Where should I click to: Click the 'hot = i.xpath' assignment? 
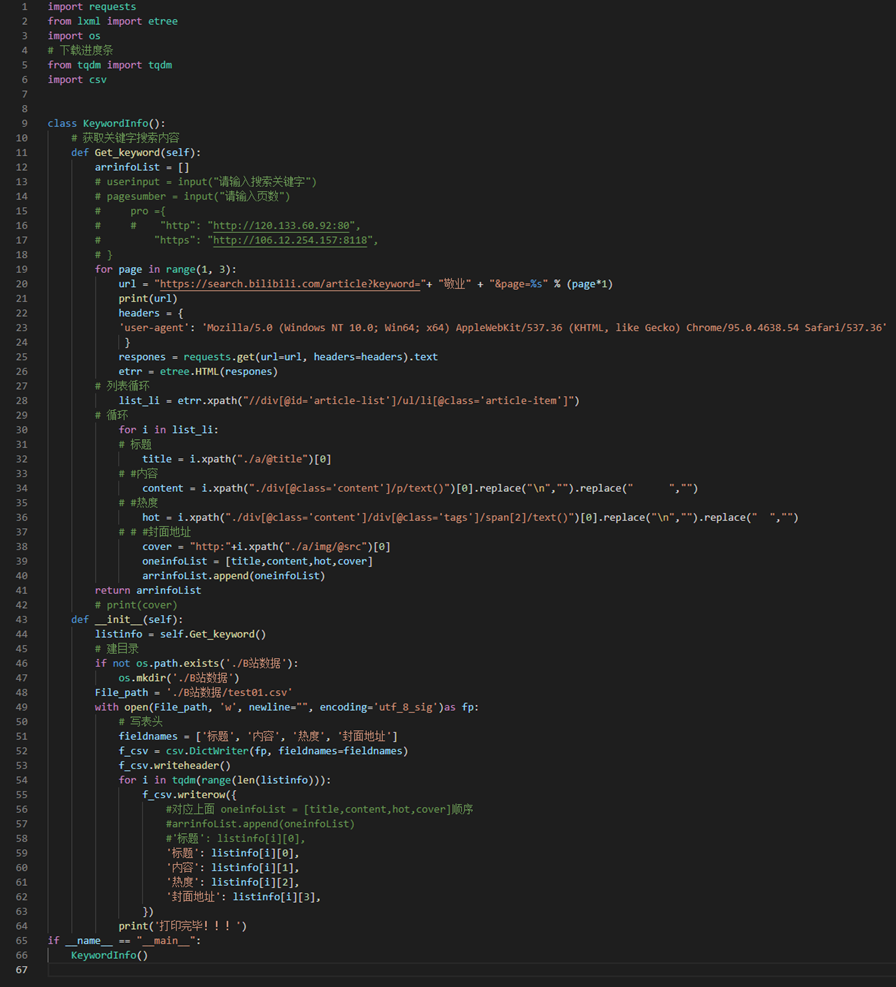470,517
